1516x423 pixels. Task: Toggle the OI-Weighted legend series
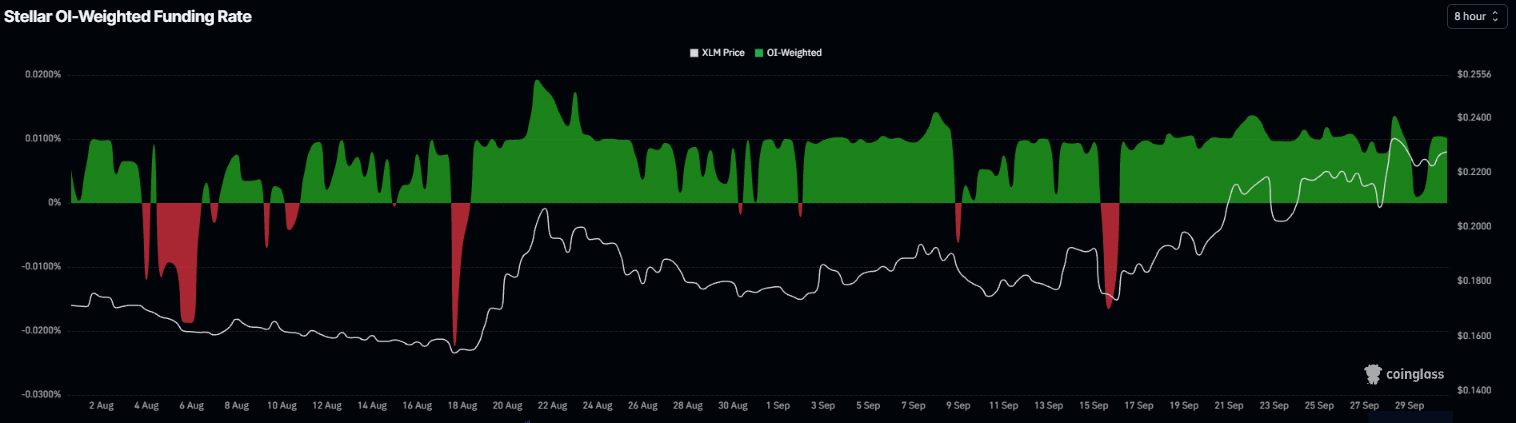[788, 52]
